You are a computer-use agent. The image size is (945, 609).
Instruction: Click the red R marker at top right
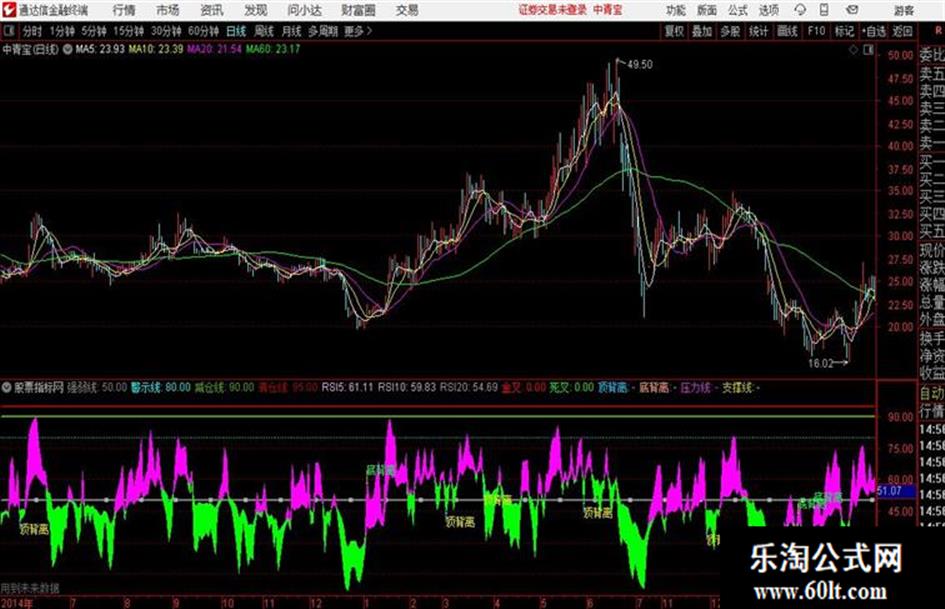pos(938,30)
